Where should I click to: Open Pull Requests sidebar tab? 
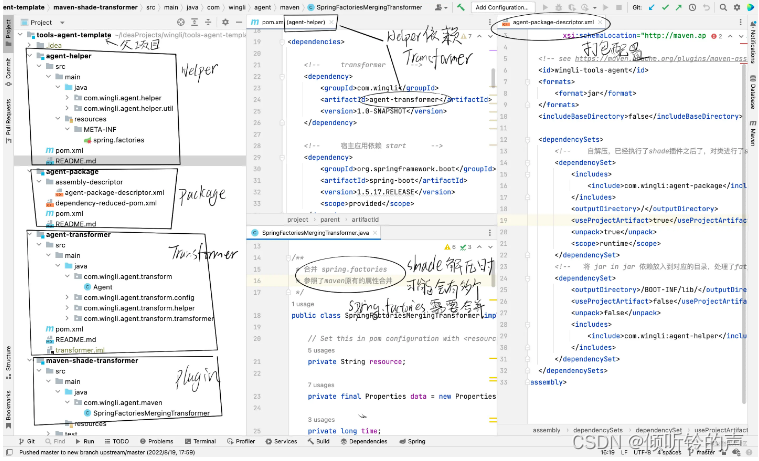point(8,120)
